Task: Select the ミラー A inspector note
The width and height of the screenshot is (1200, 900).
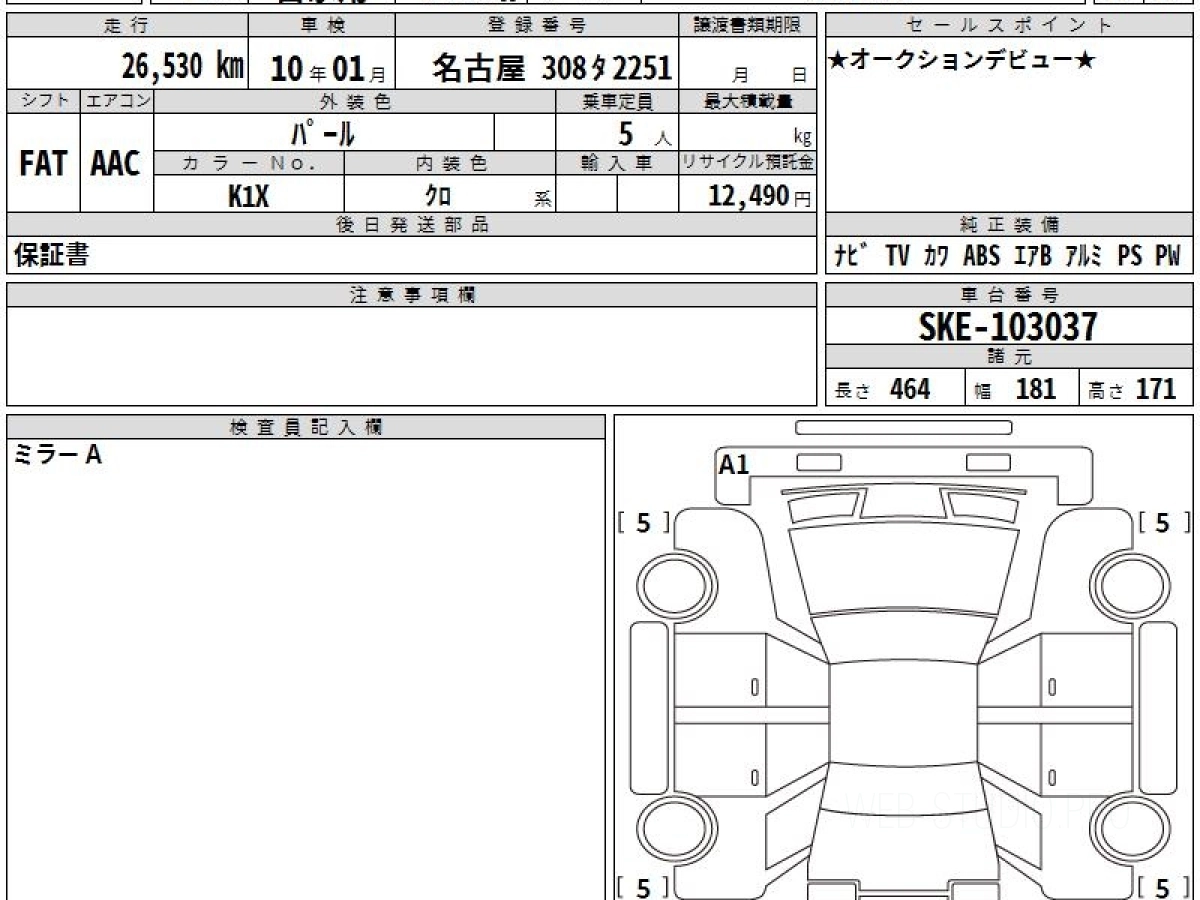Action: tap(57, 455)
